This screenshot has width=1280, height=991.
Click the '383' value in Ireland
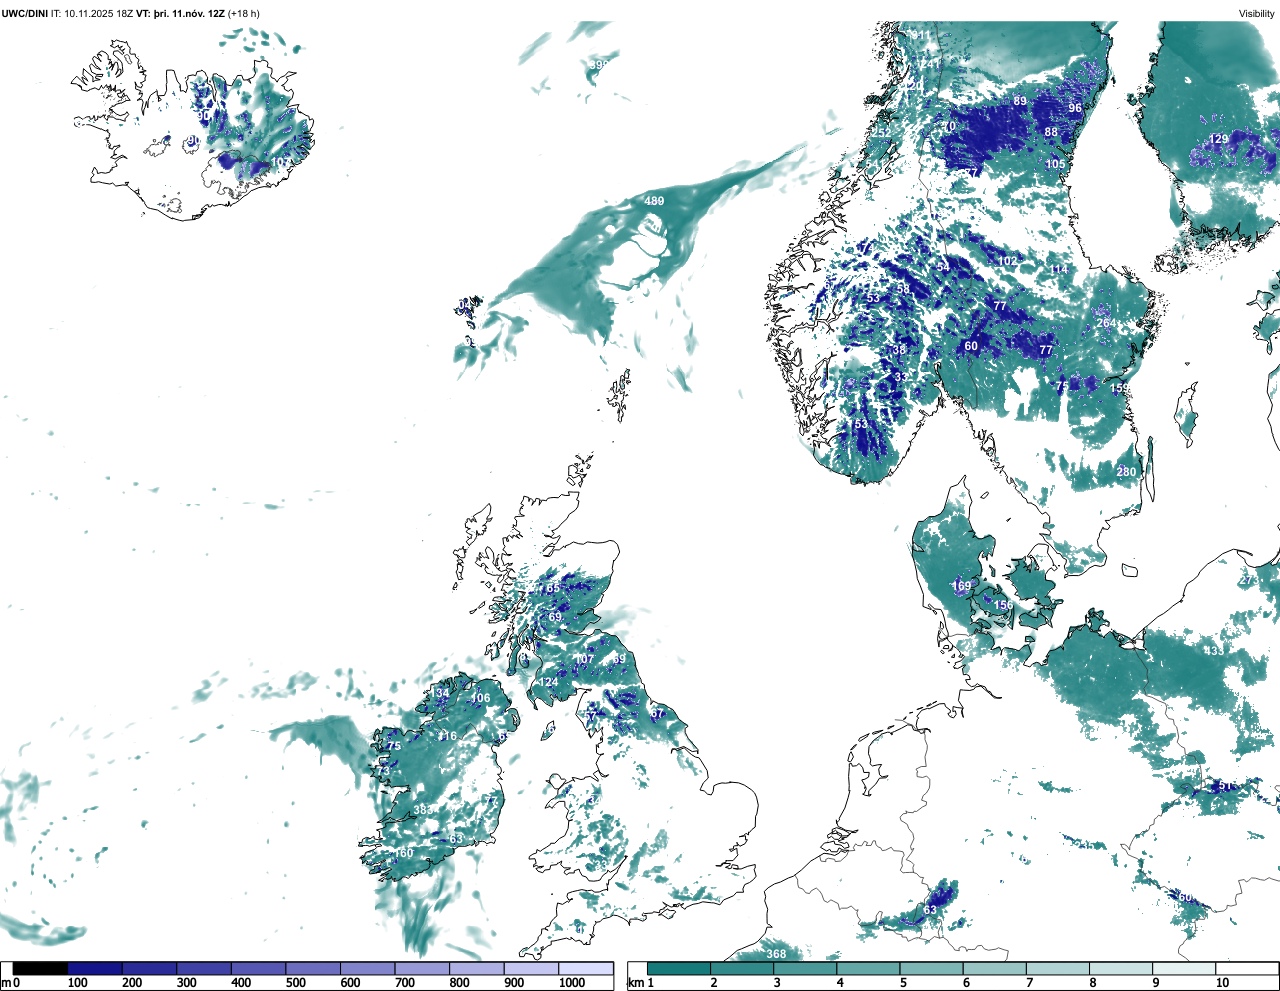tap(423, 810)
